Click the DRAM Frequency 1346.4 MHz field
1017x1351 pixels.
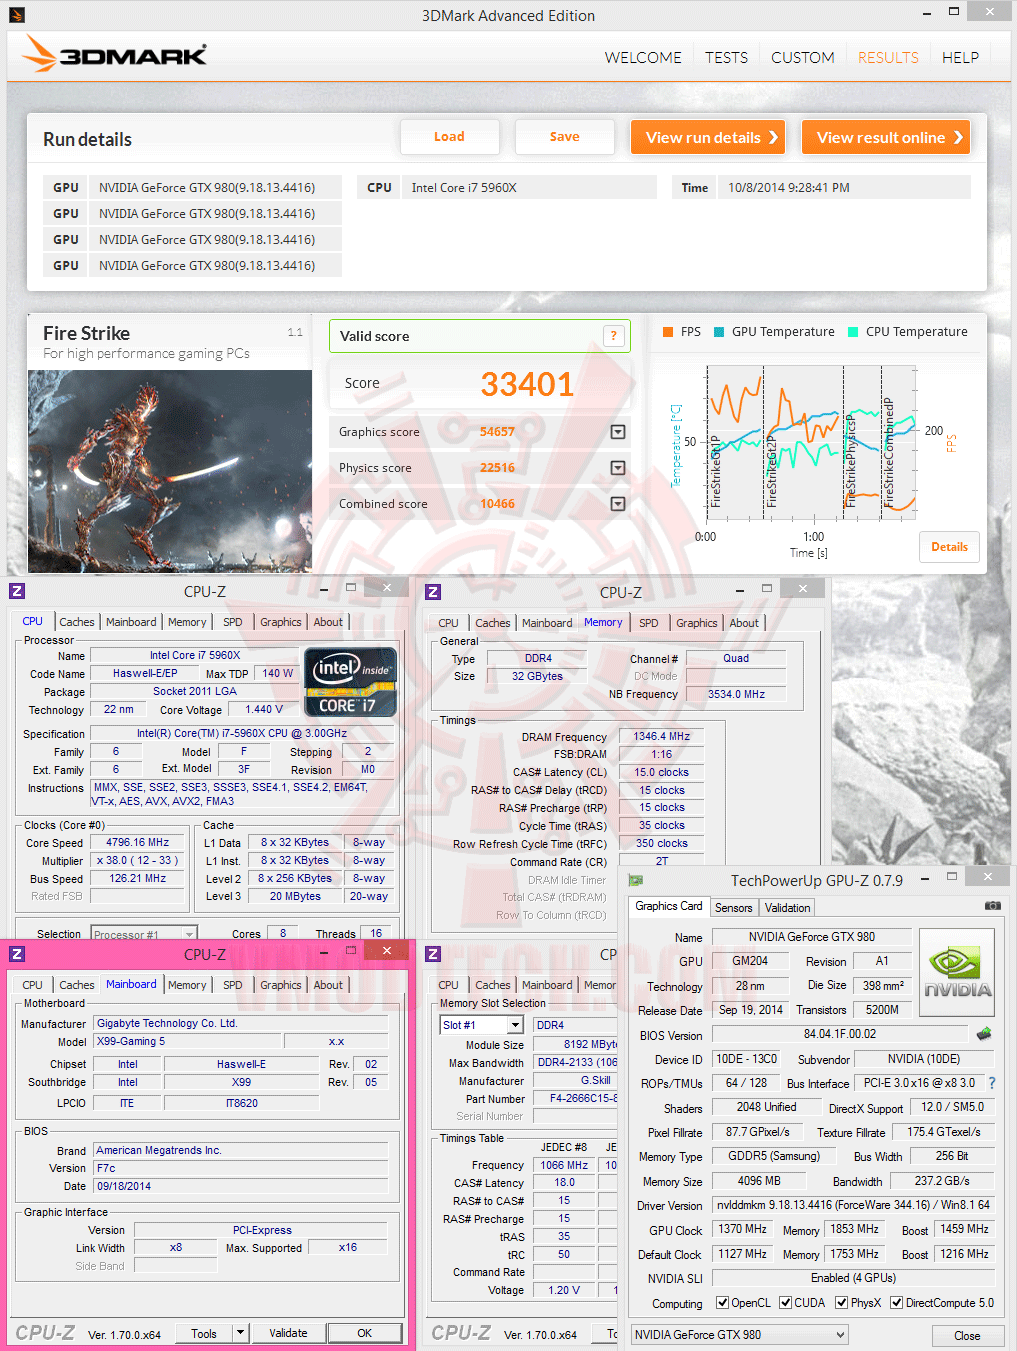coord(662,736)
